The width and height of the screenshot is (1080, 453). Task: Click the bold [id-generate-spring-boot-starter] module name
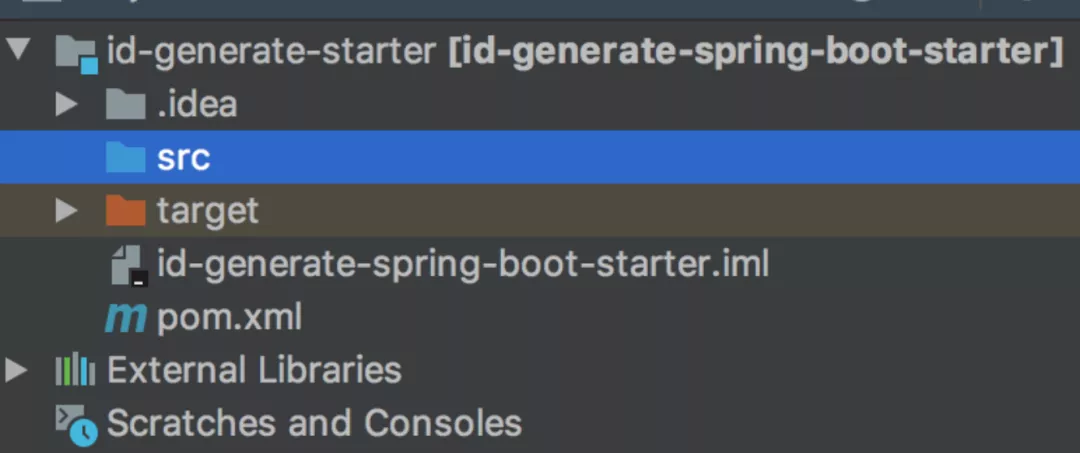pyautogui.click(x=755, y=51)
